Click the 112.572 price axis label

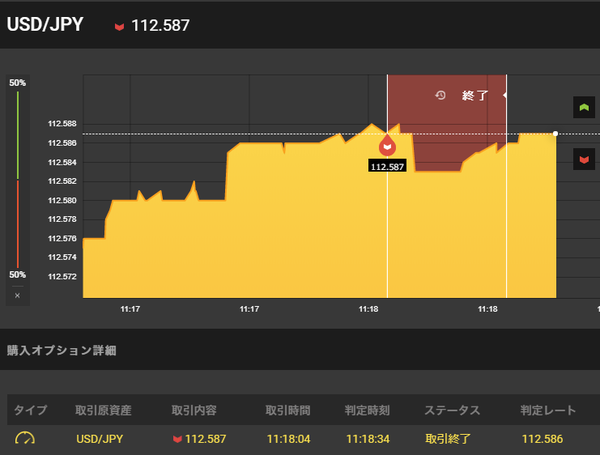coord(62,276)
